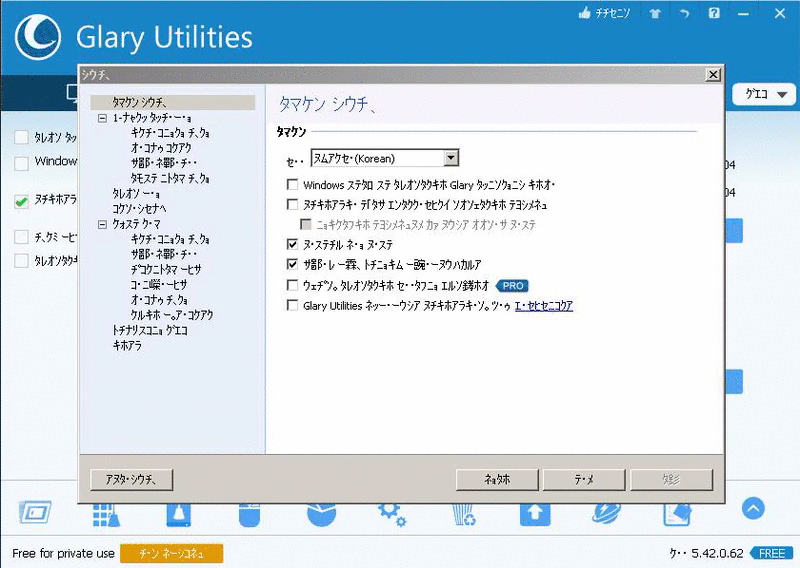Select the tree item タレオソ ー·ョ
The width and height of the screenshot is (800, 568).
click(x=136, y=194)
